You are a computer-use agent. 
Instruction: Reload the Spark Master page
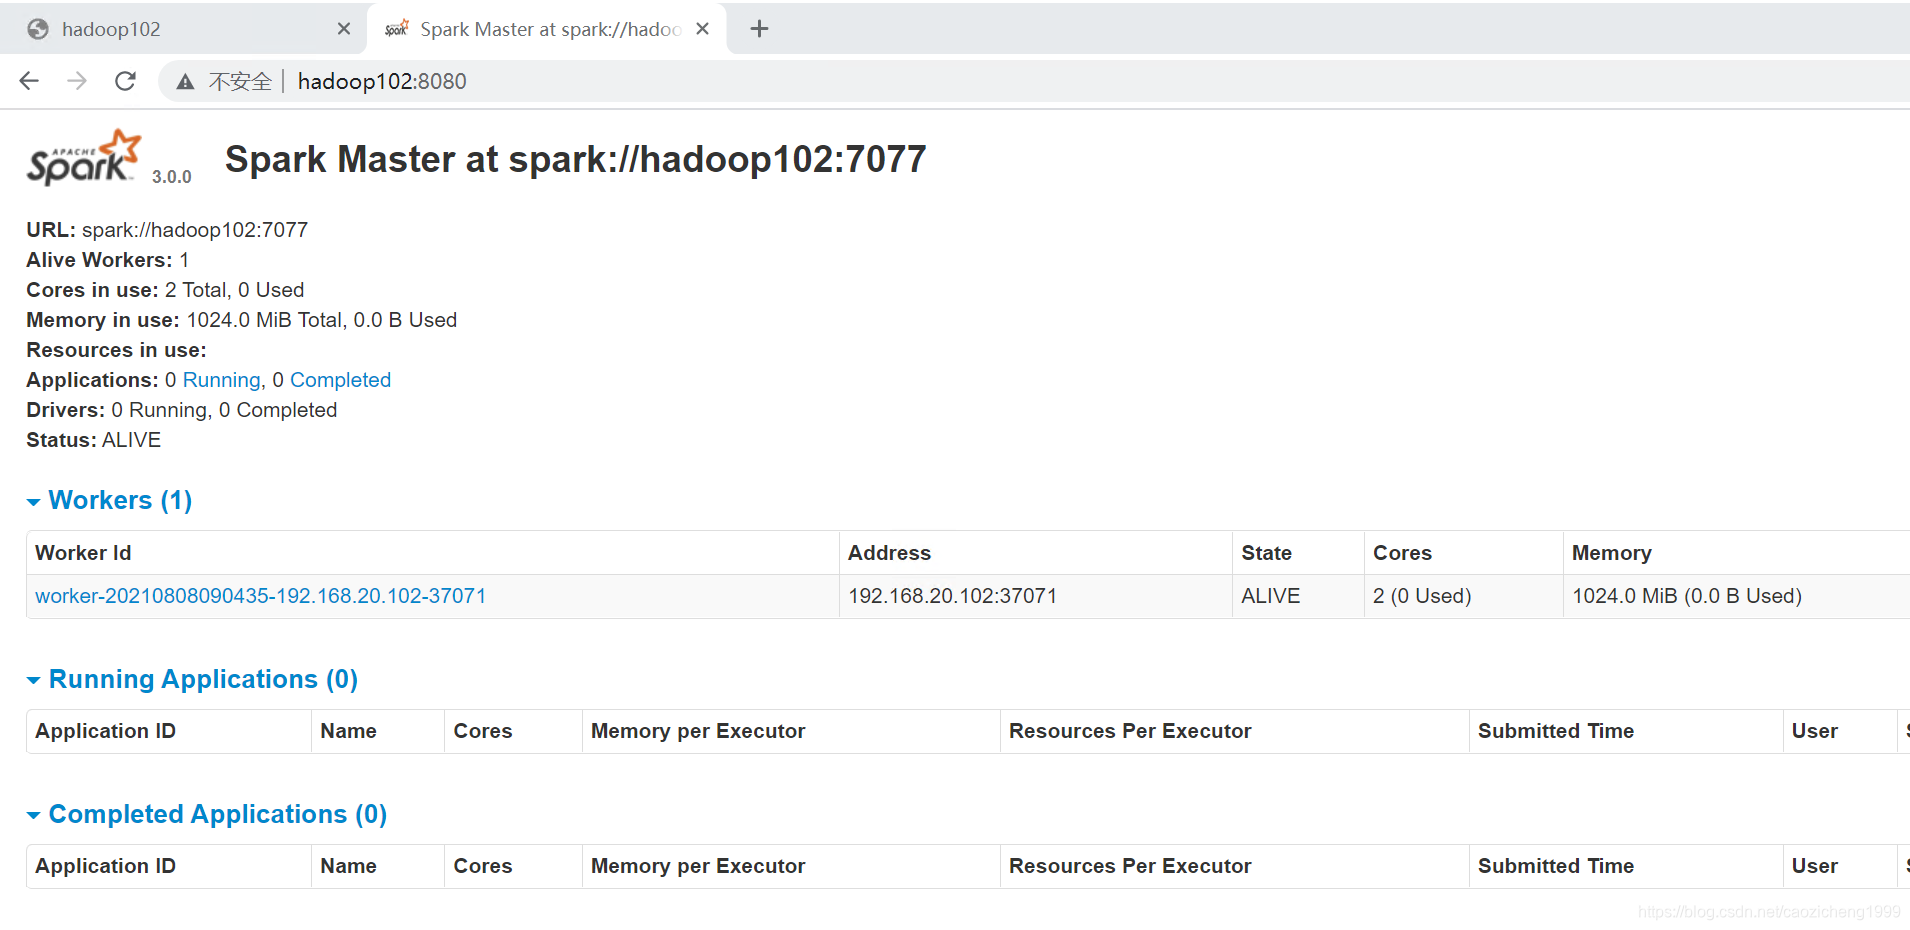coord(125,81)
